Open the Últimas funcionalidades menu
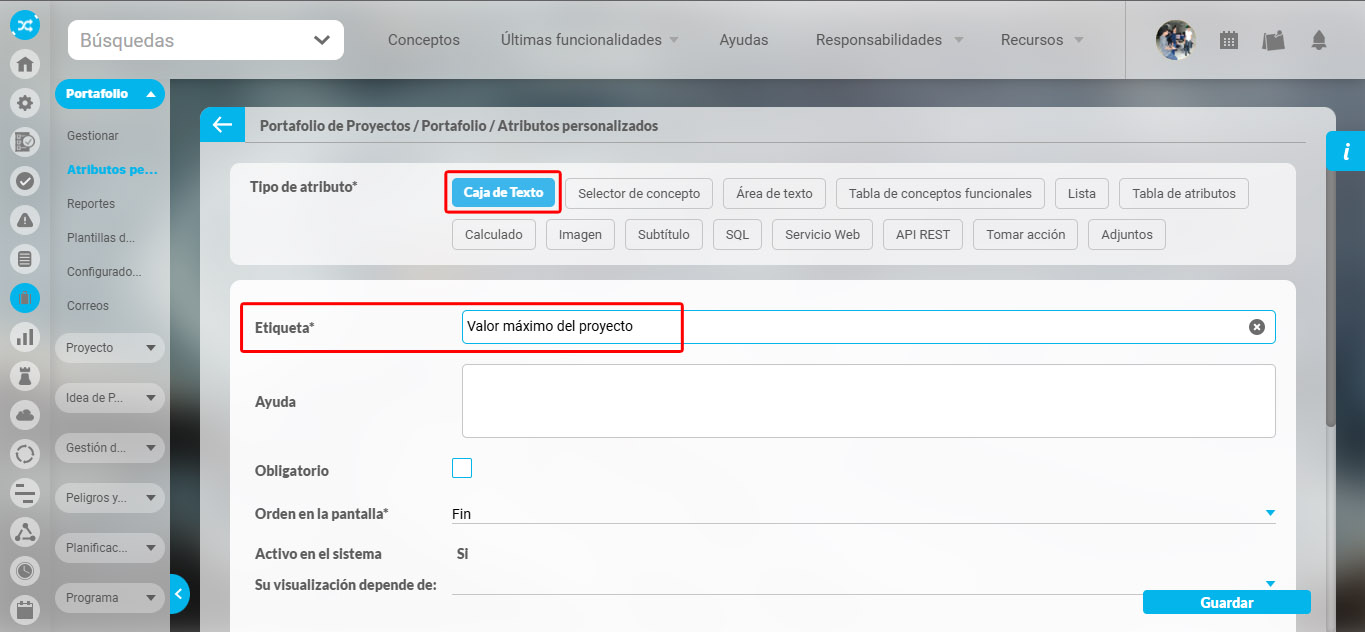 pos(589,40)
